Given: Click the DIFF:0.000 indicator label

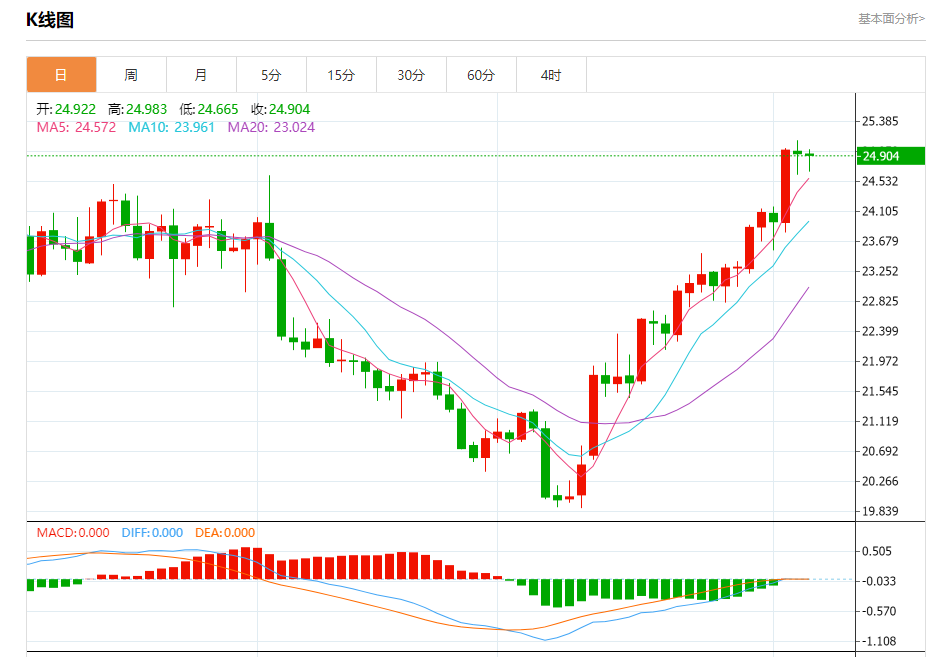Looking at the screenshot, I should (x=152, y=533).
